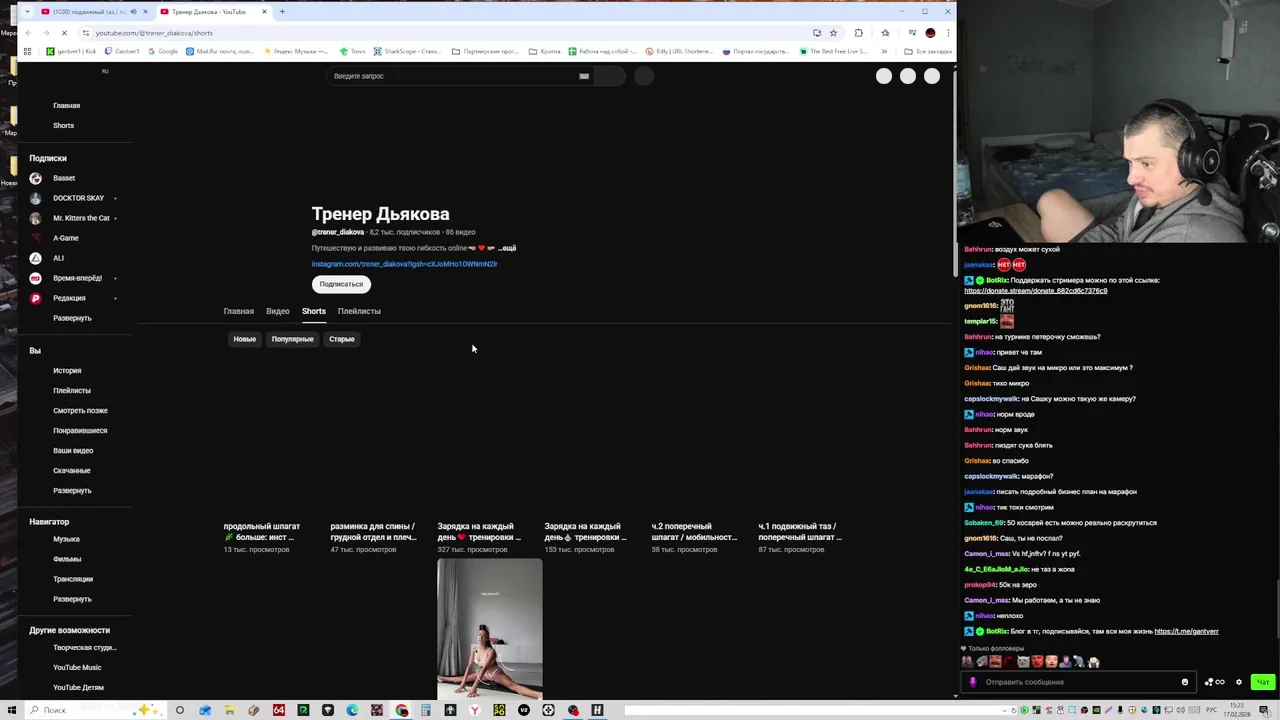The image size is (1280, 720).
Task: Subscribe with the Подписаться button
Action: [x=341, y=284]
